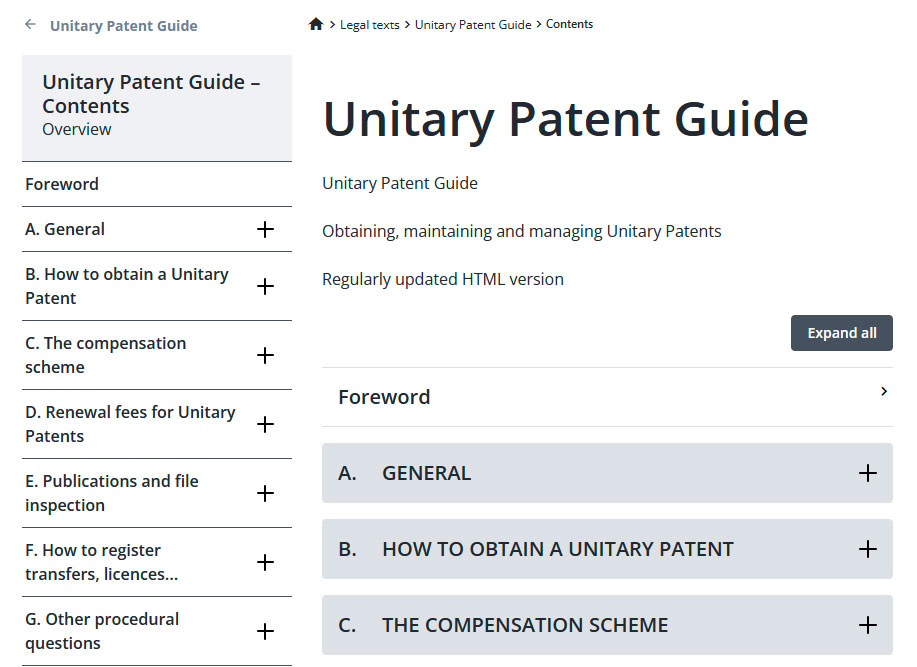Viewport: 917px width, 667px height.
Task: Select Foreword in the sidebar menu
Action: point(62,184)
